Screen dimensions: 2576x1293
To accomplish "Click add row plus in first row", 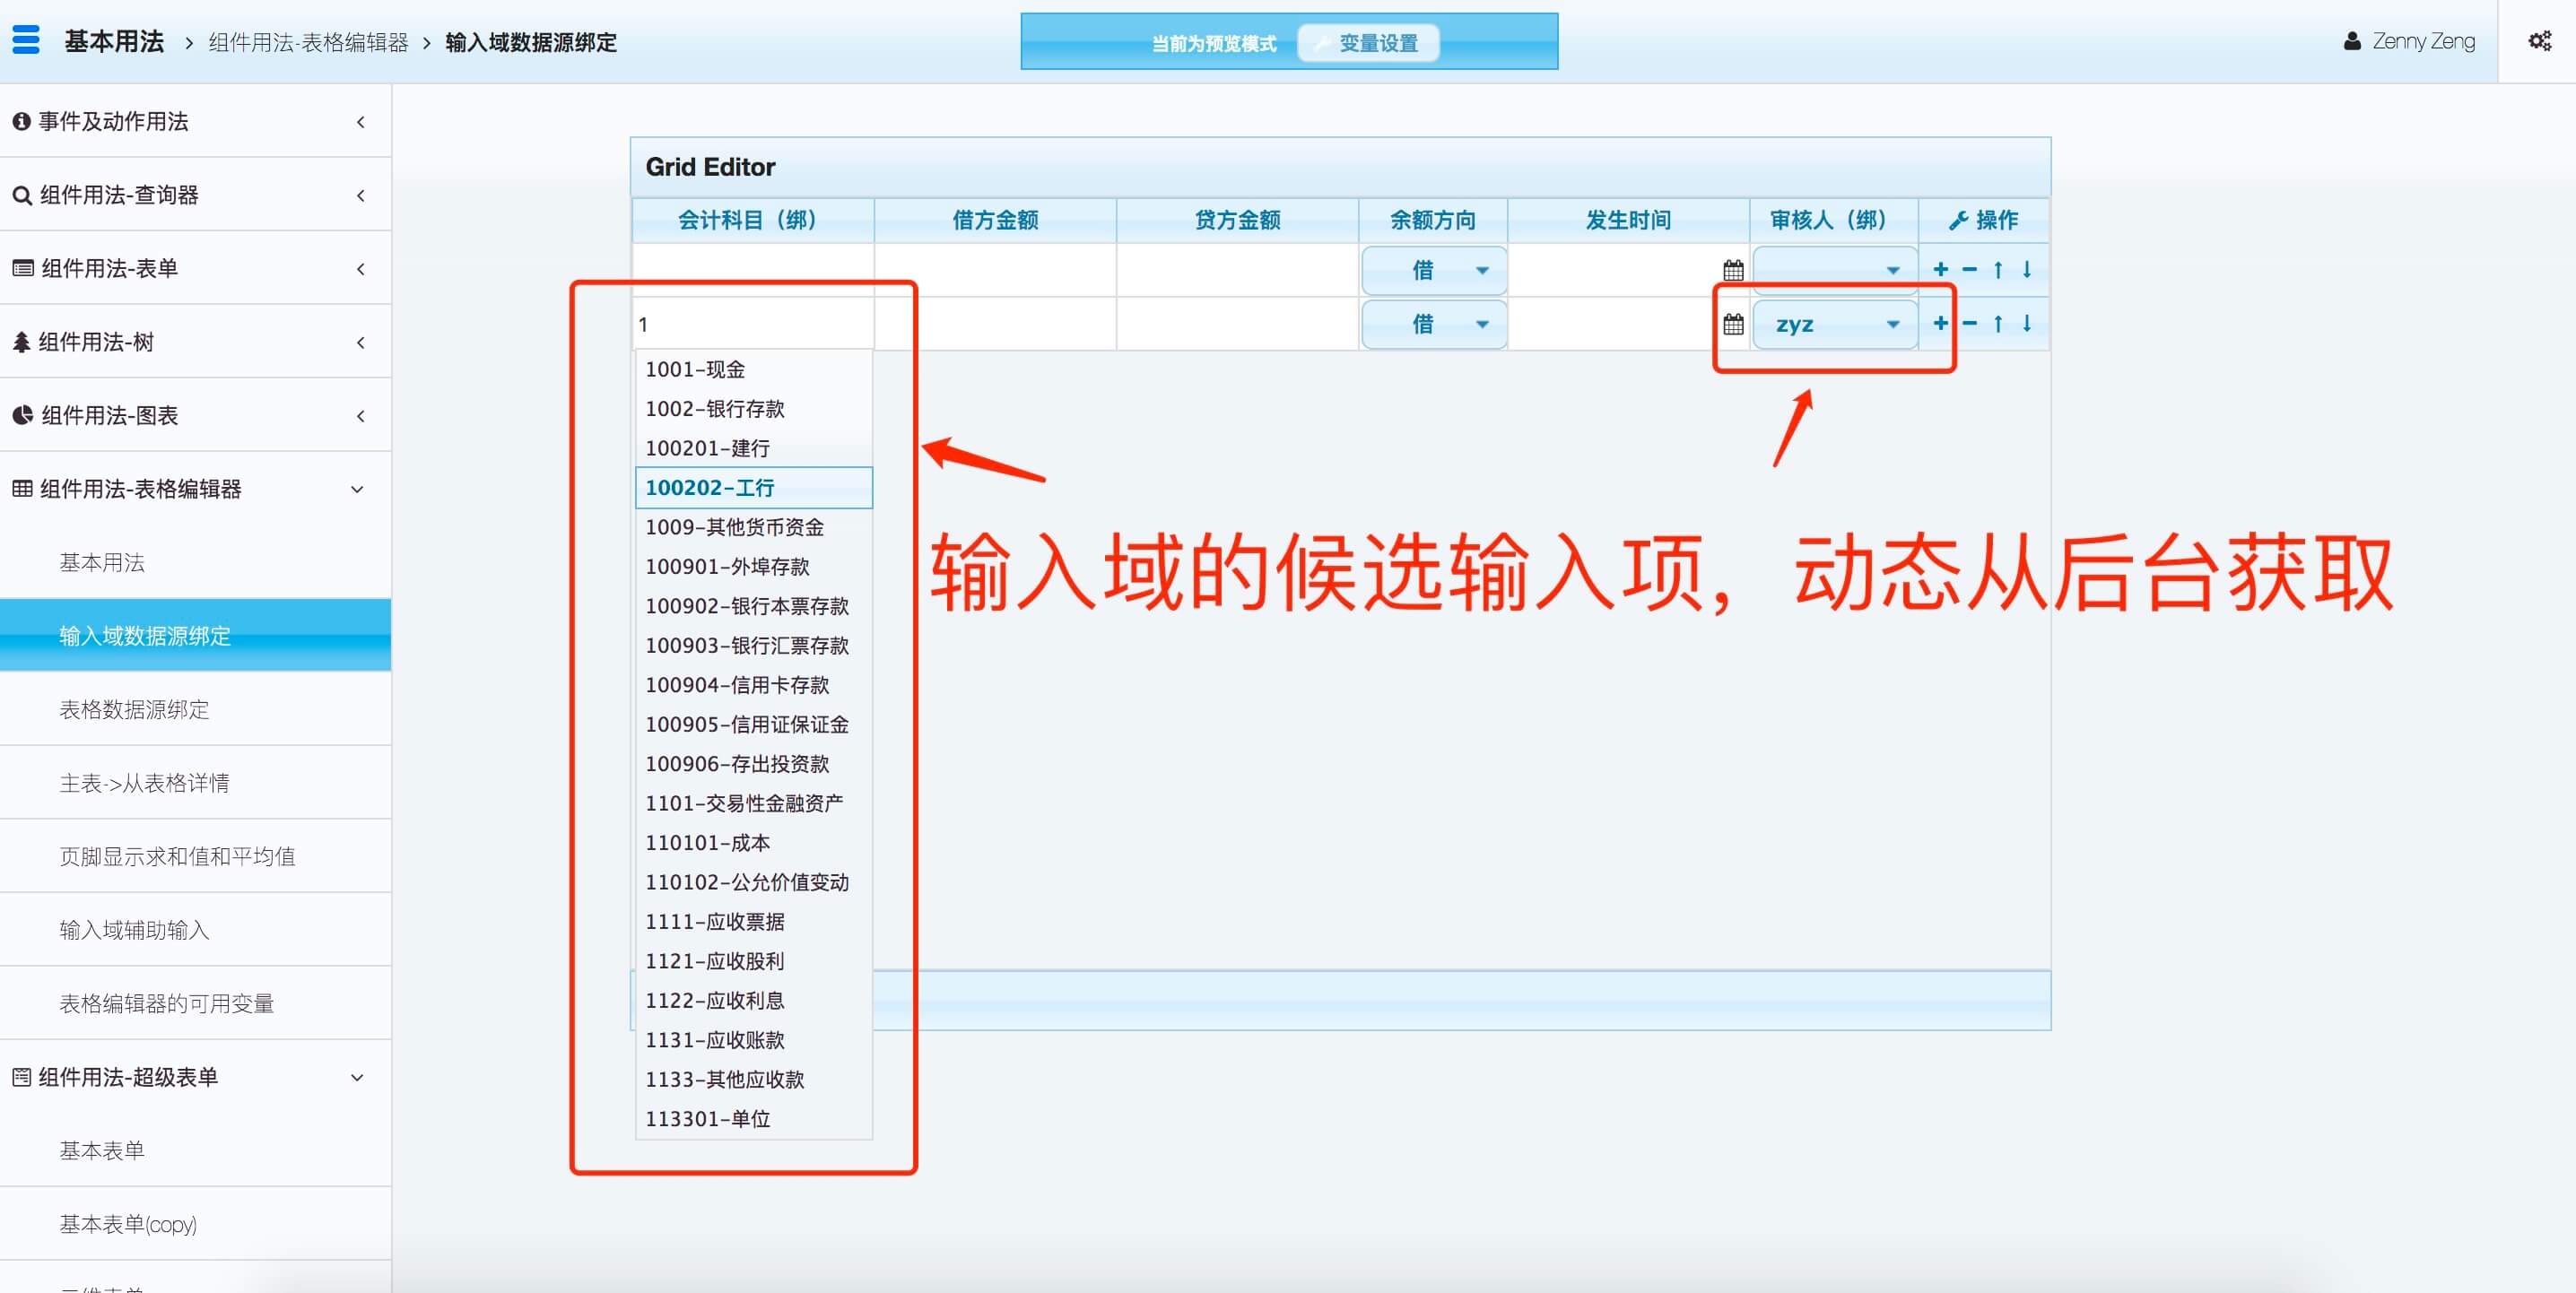I will point(1940,269).
